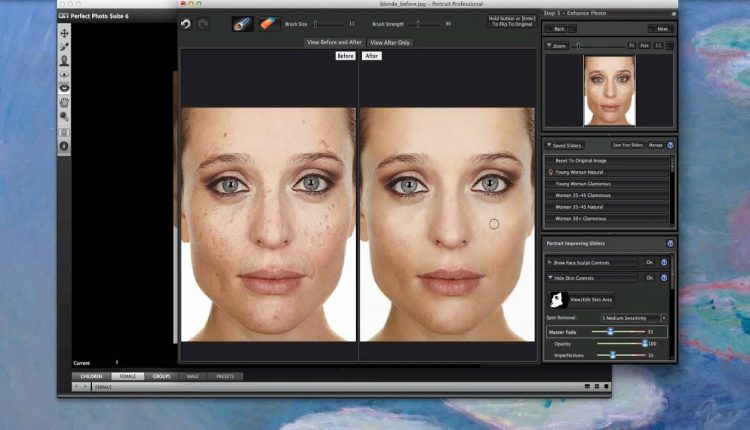750x430 pixels.
Task: Collapse Hide Skin Controls section
Action: point(550,277)
